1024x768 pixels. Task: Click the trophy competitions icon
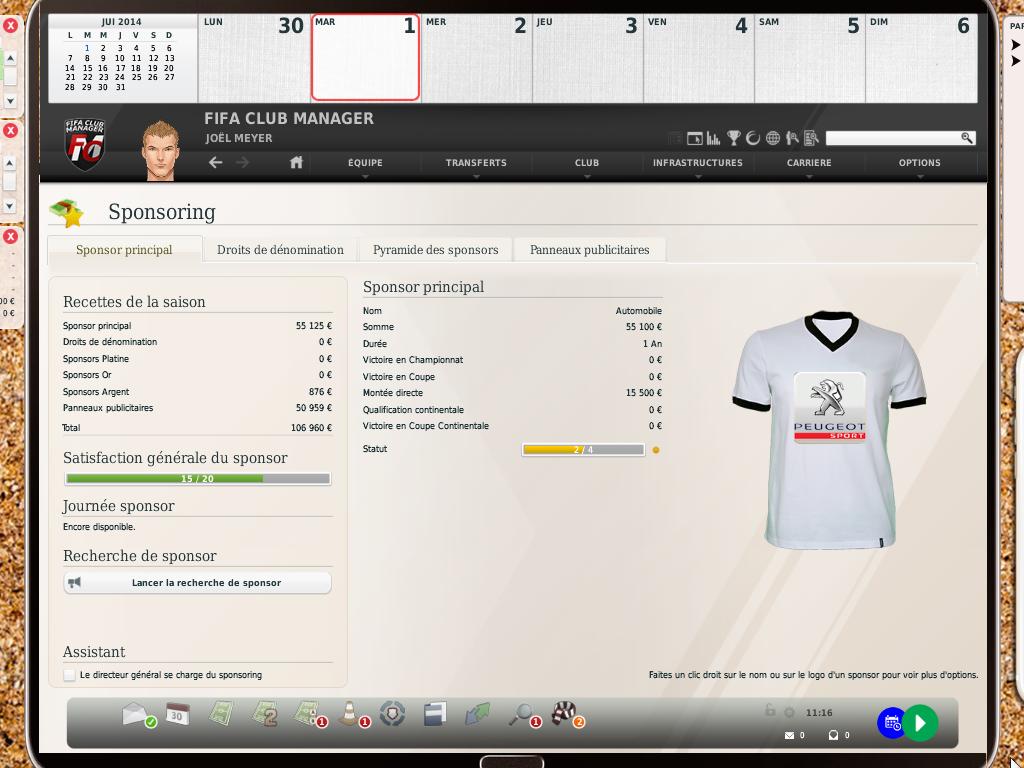click(x=733, y=138)
